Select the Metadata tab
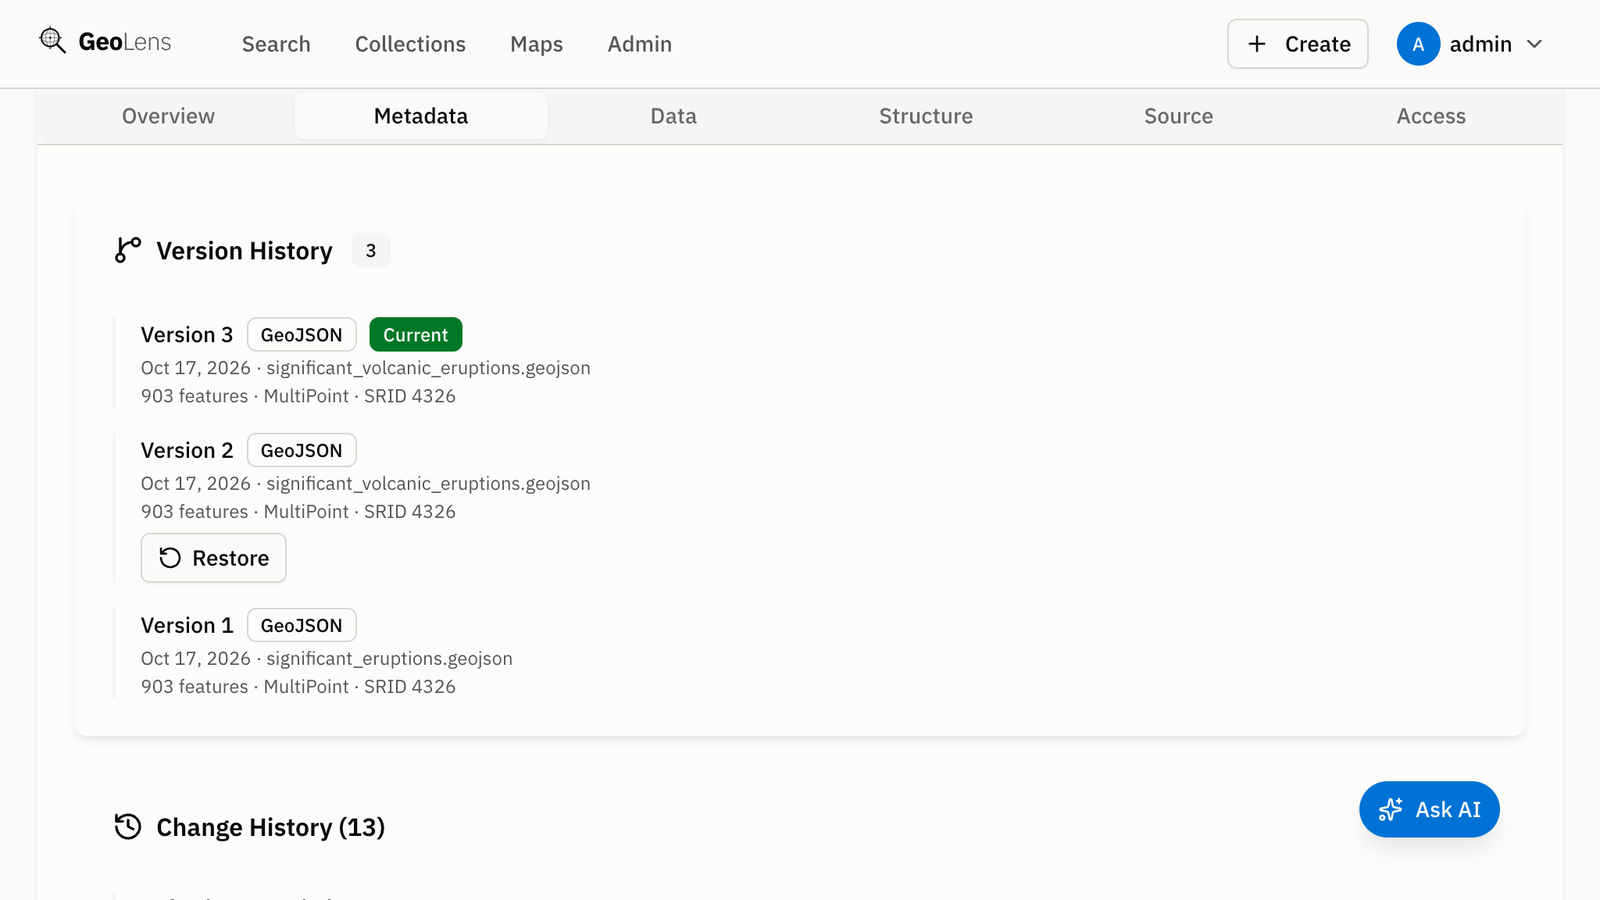1600x900 pixels. pyautogui.click(x=421, y=116)
